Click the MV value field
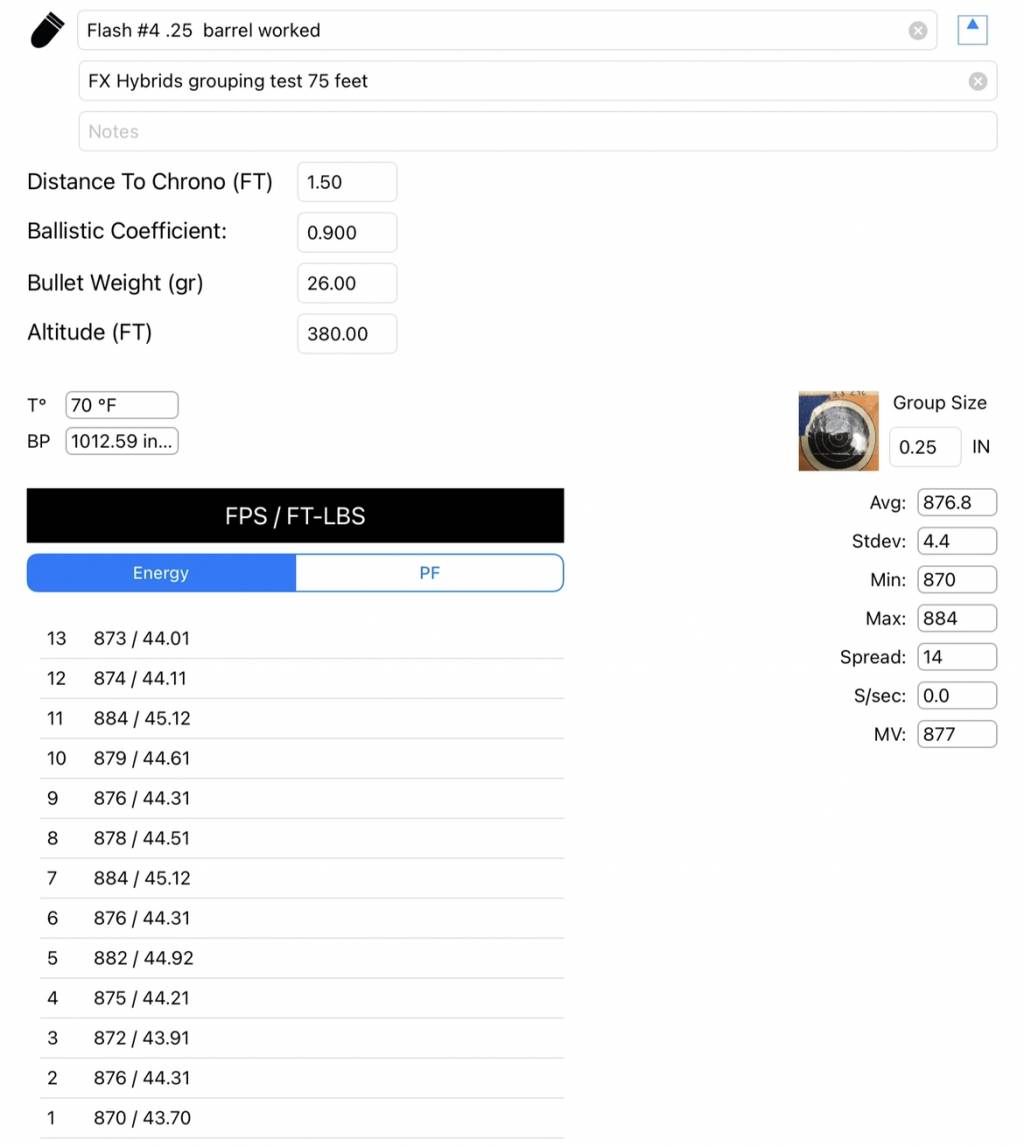1024x1147 pixels. click(x=956, y=734)
